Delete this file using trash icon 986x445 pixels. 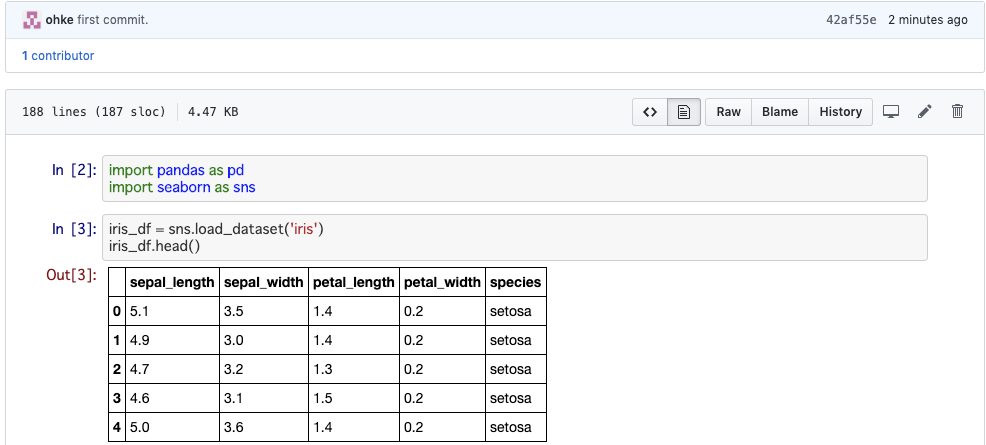click(957, 112)
